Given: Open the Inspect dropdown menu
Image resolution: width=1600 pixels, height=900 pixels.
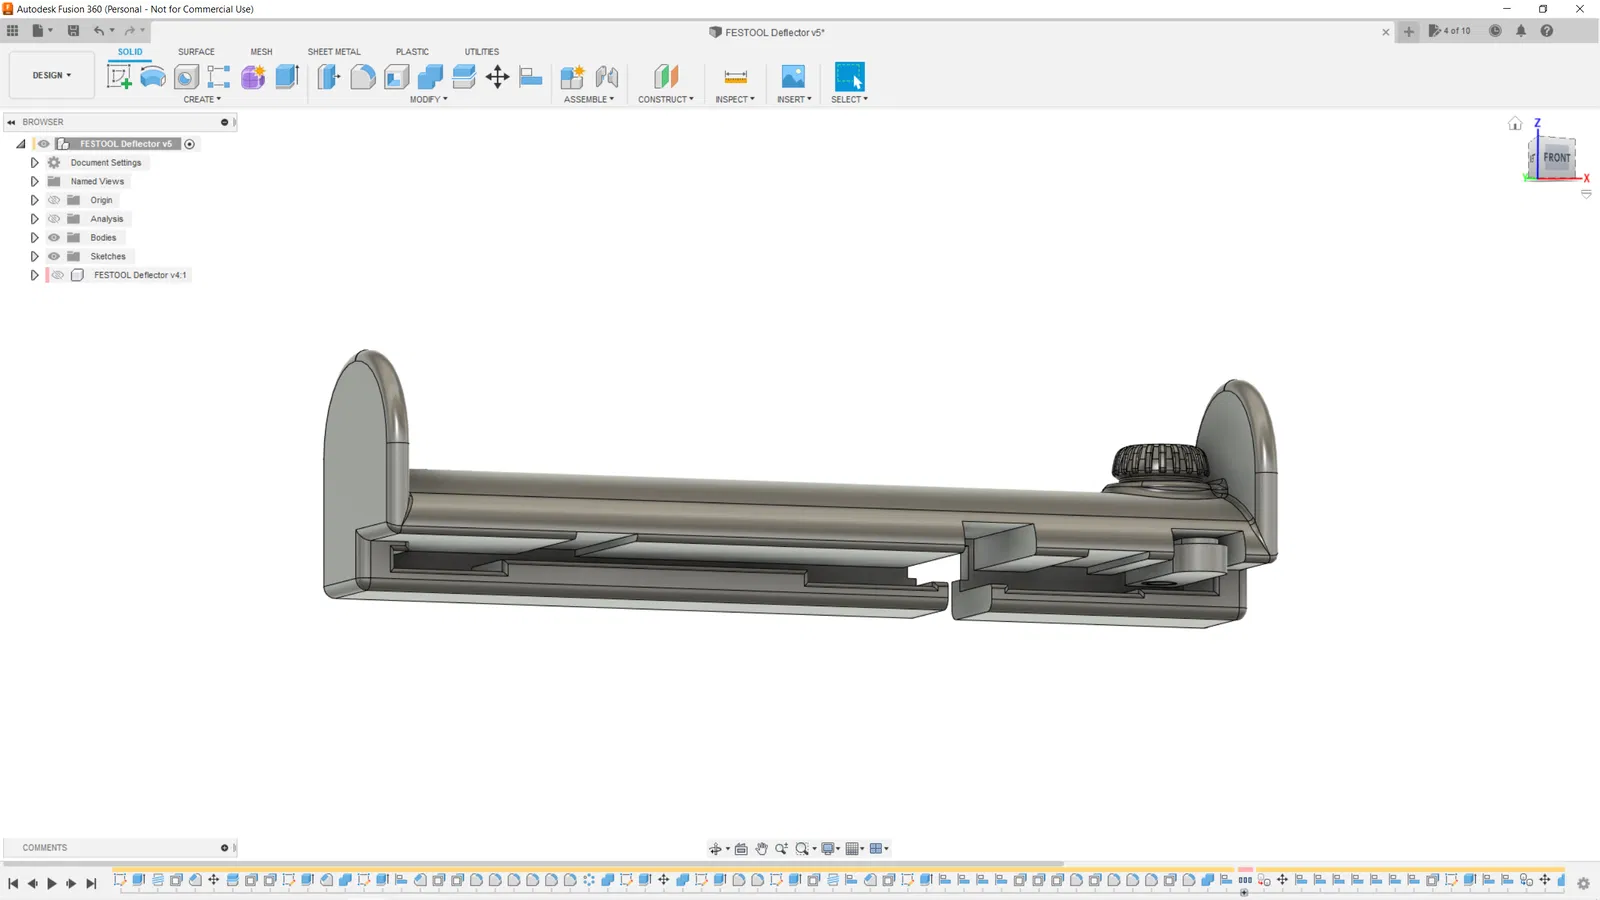Looking at the screenshot, I should tap(735, 100).
